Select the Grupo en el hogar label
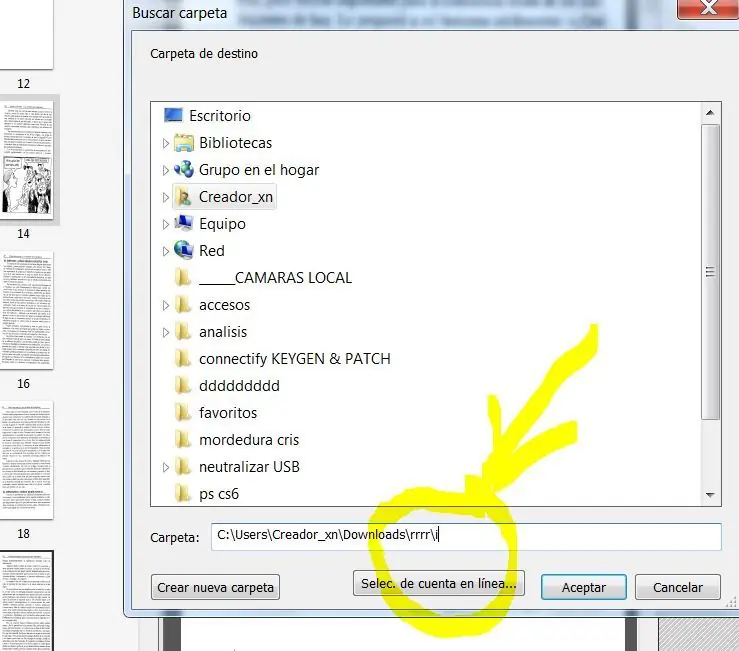Screen dimensions: 739x651 [259, 170]
